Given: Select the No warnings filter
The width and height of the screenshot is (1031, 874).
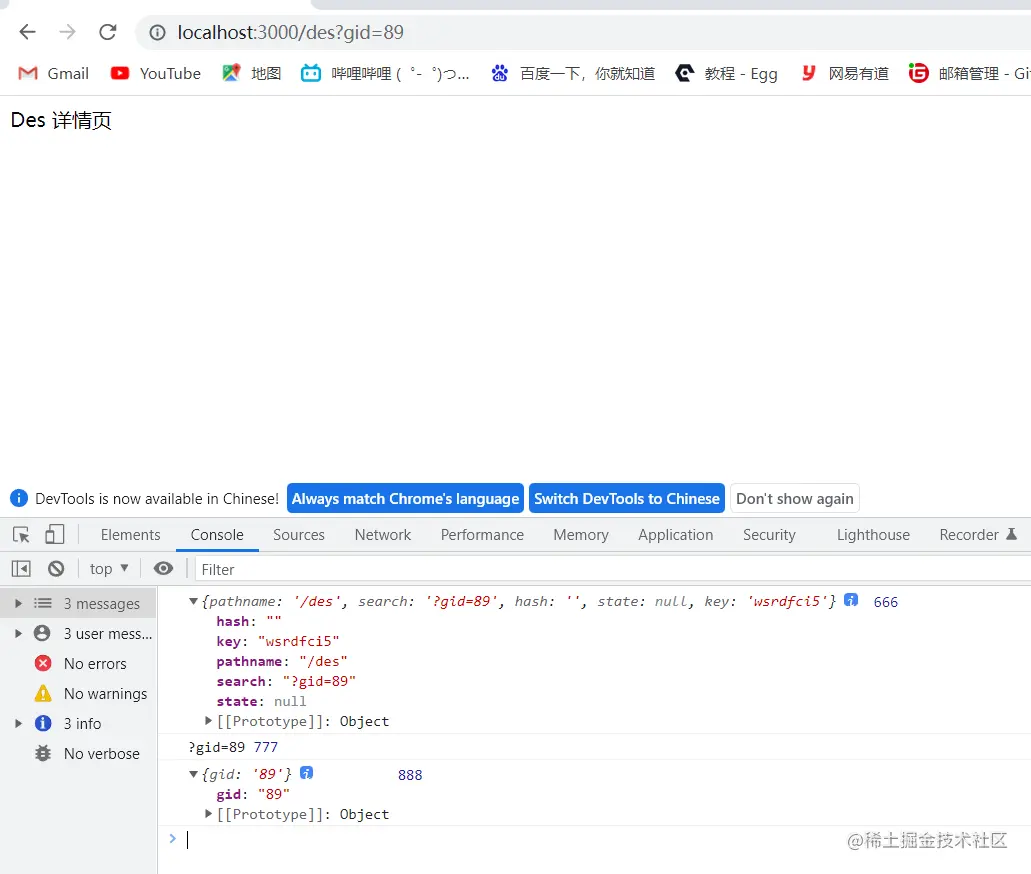Looking at the screenshot, I should [91, 694].
